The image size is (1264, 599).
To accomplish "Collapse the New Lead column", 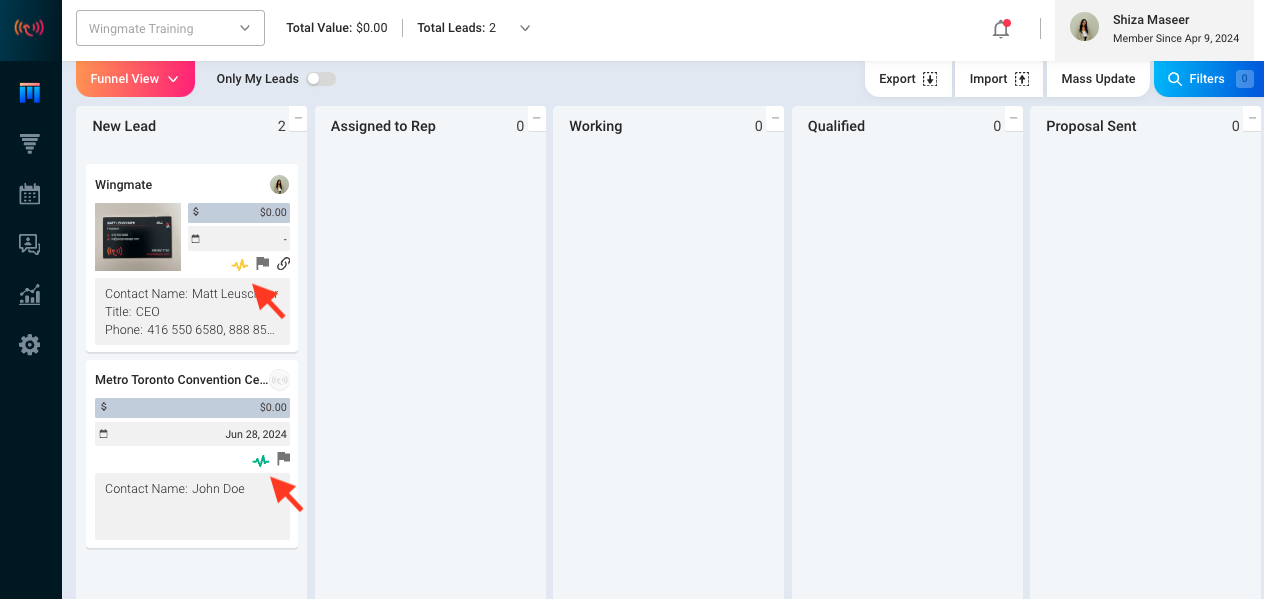I will 298,118.
